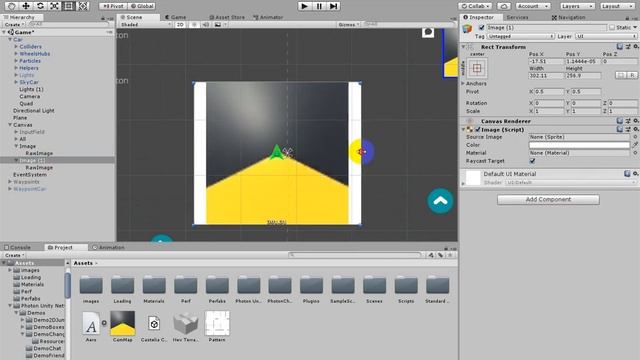Toggle Global/Local handle rotation
The height and width of the screenshot is (360, 640).
coord(142,6)
